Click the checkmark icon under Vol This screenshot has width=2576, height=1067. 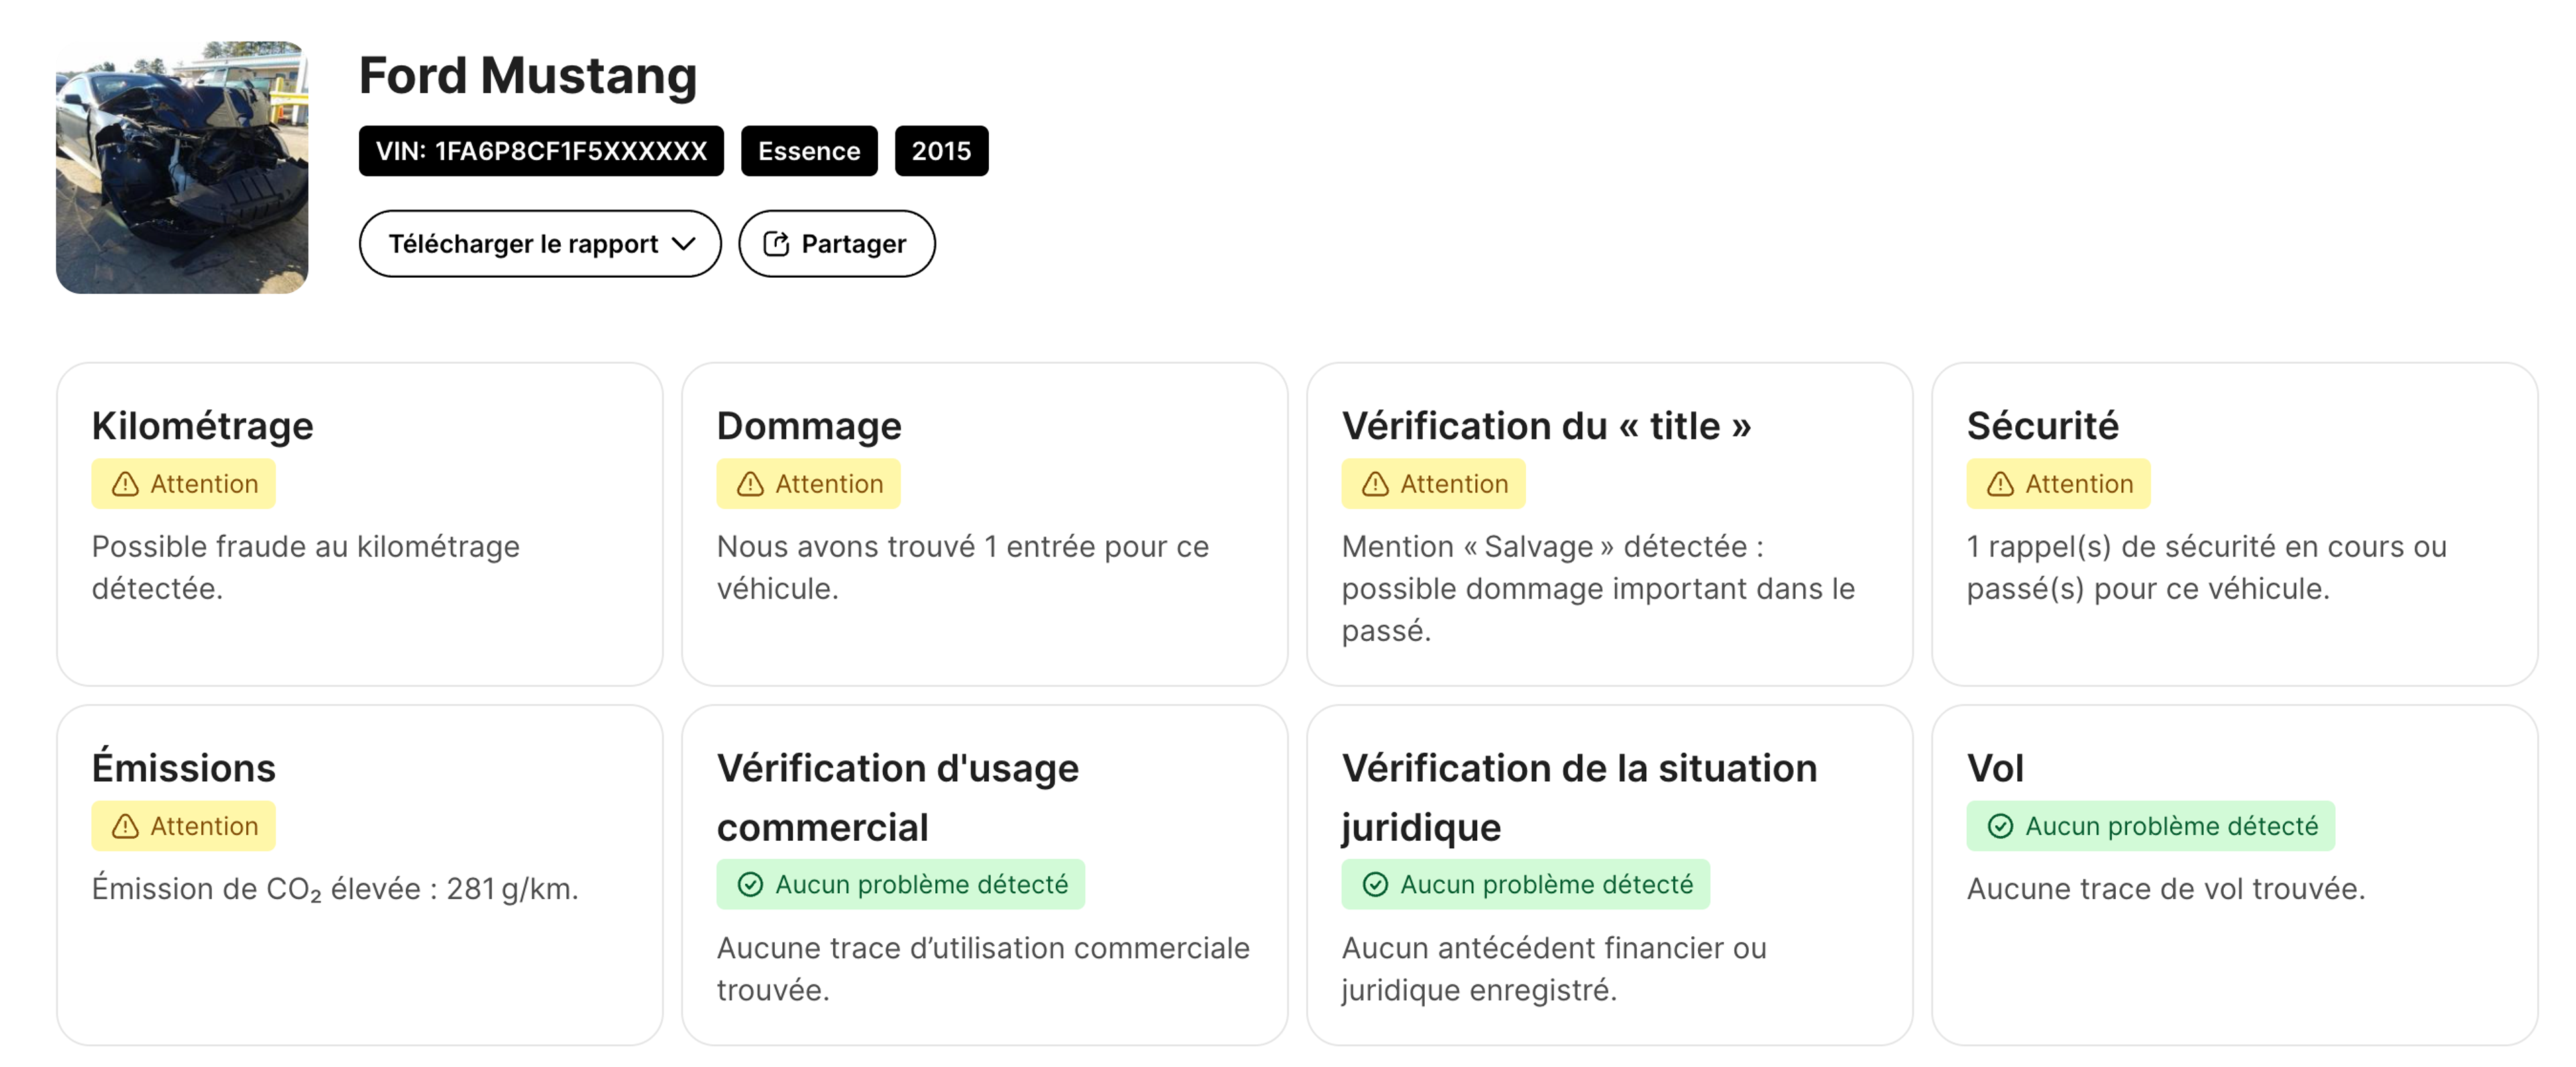pyautogui.click(x=2000, y=826)
